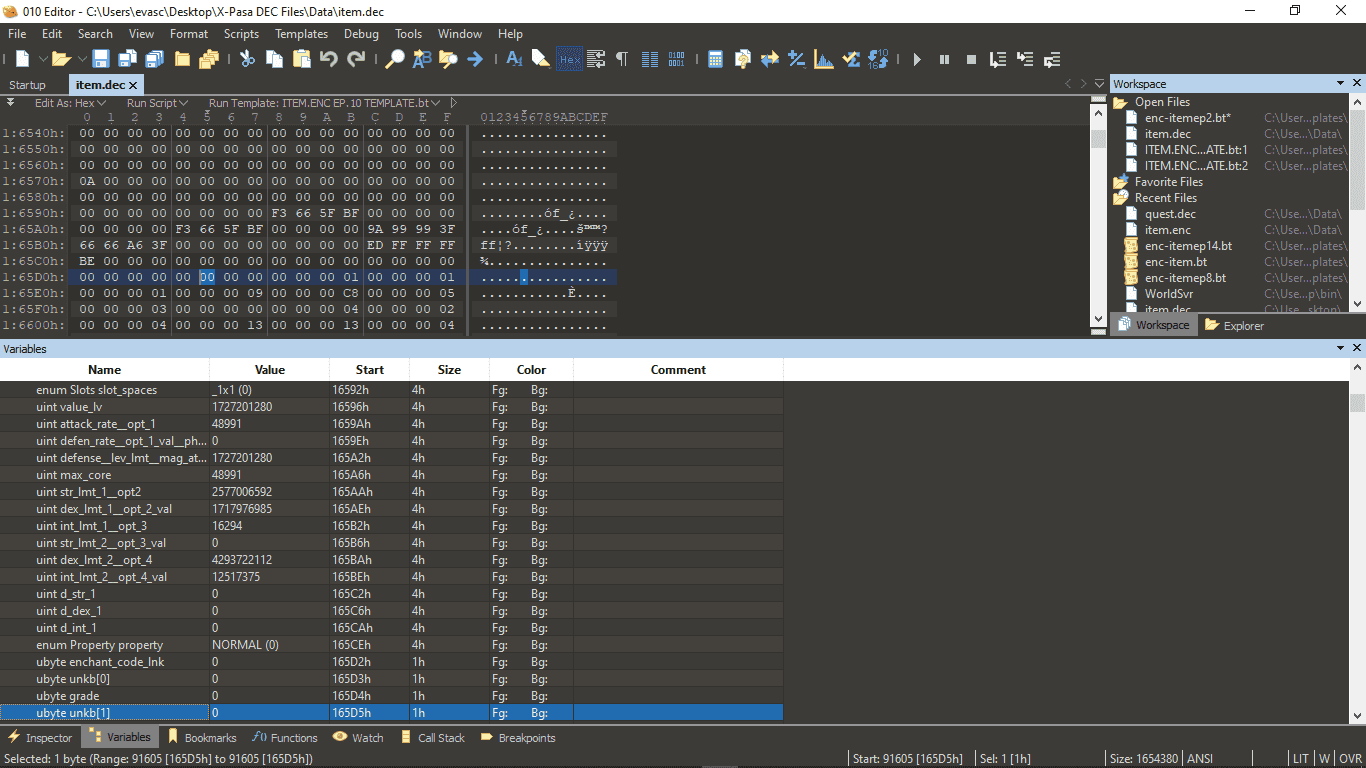Run the debug play button
This screenshot has height=768, width=1366.
[917, 59]
